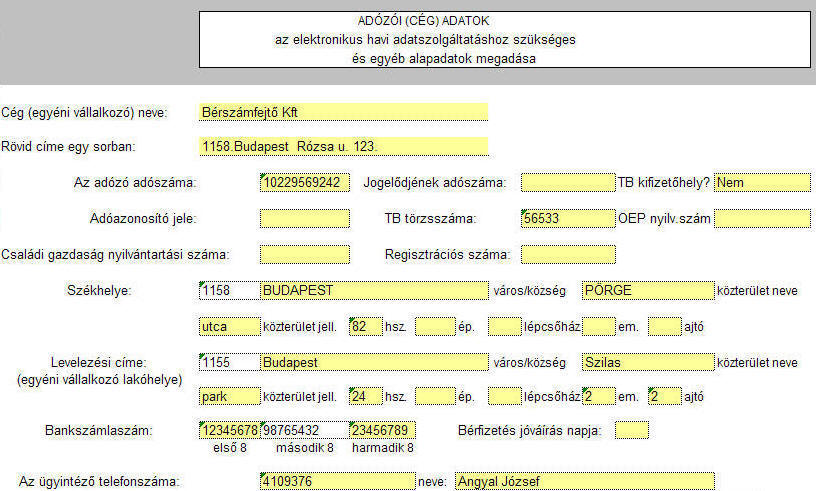Select the Székhelye city field BUDAPEST
The width and height of the screenshot is (816, 491).
[374, 290]
